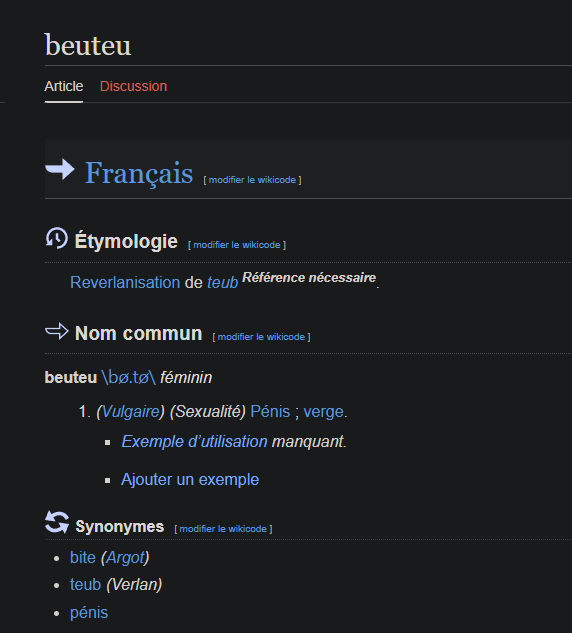Open the Article tab
This screenshot has width=572, height=633.
[x=64, y=86]
